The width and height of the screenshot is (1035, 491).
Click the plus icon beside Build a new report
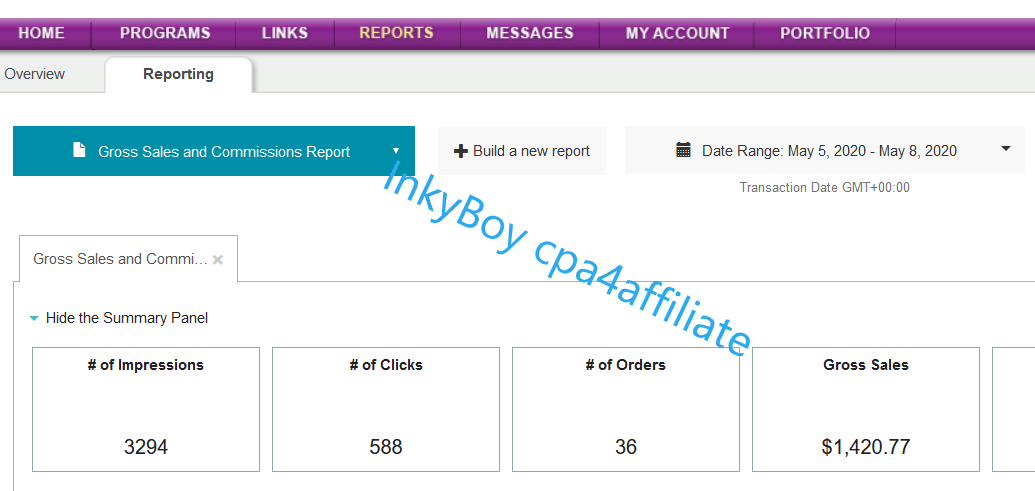[x=461, y=151]
